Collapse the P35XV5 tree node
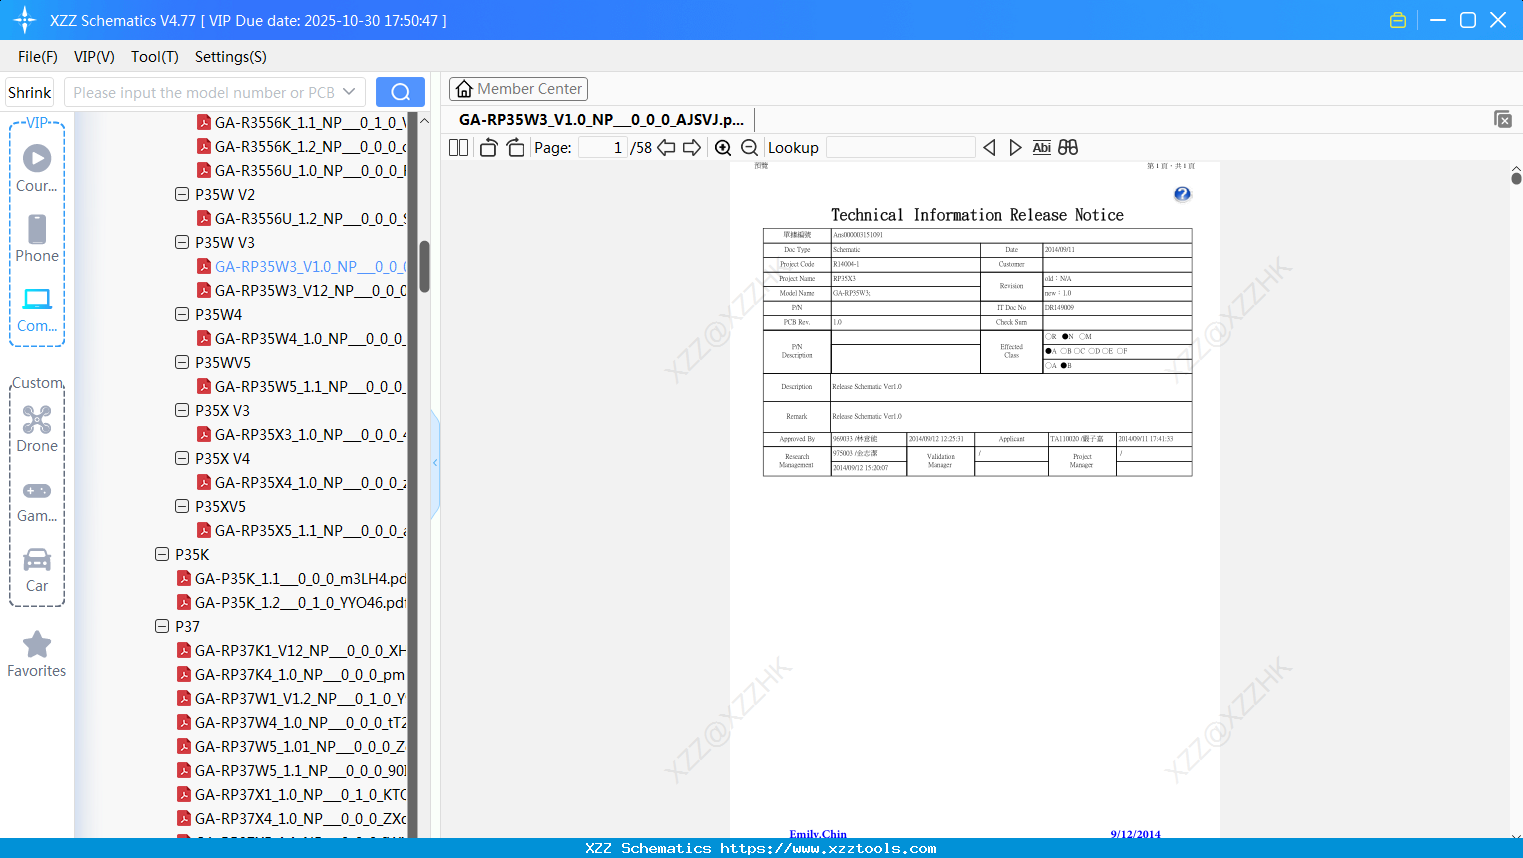The width and height of the screenshot is (1523, 858). click(182, 506)
